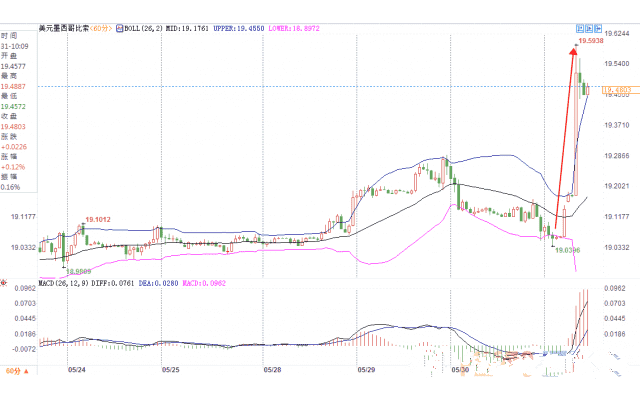
Task: Click the LOWER:18.8972 band value
Action: coord(300,29)
